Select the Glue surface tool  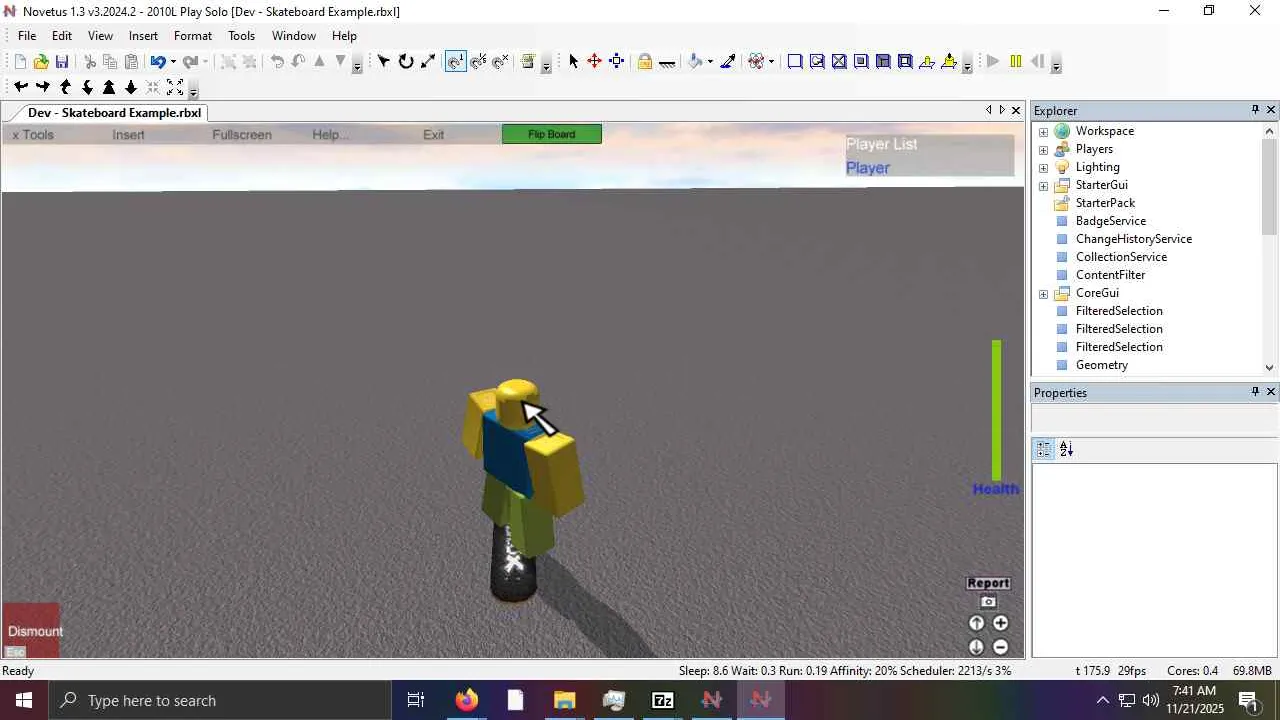[x=817, y=62]
